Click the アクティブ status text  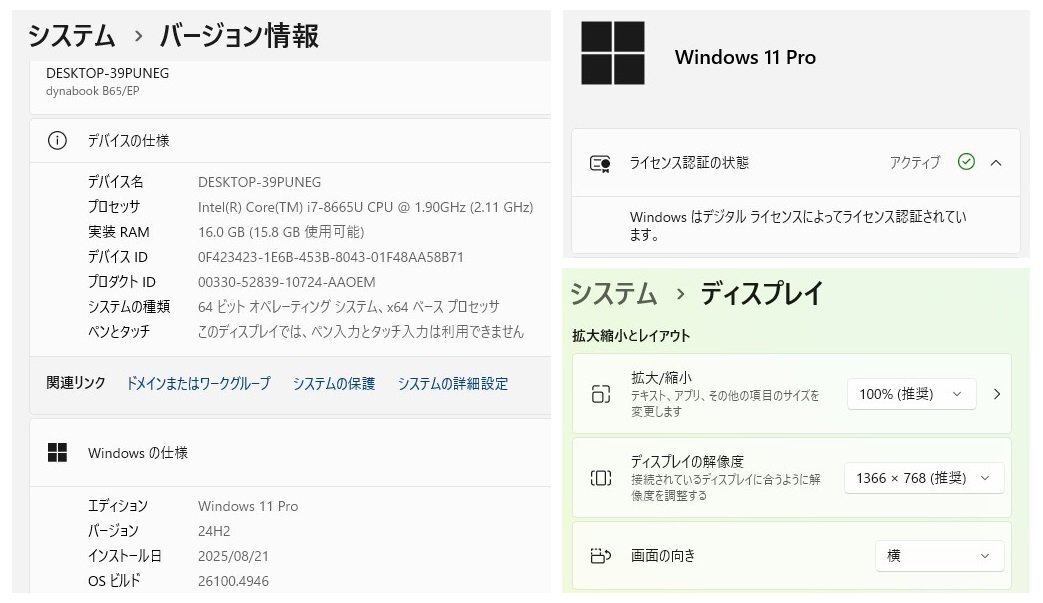click(x=915, y=162)
